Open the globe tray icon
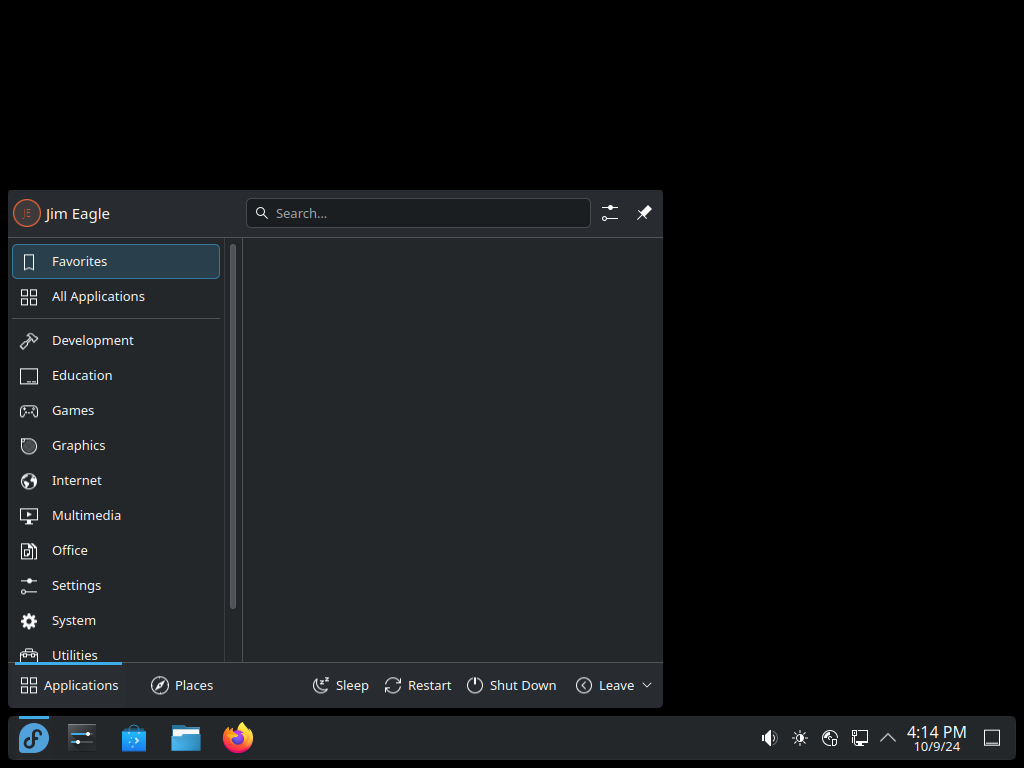Image resolution: width=1024 pixels, height=768 pixels. (830, 738)
